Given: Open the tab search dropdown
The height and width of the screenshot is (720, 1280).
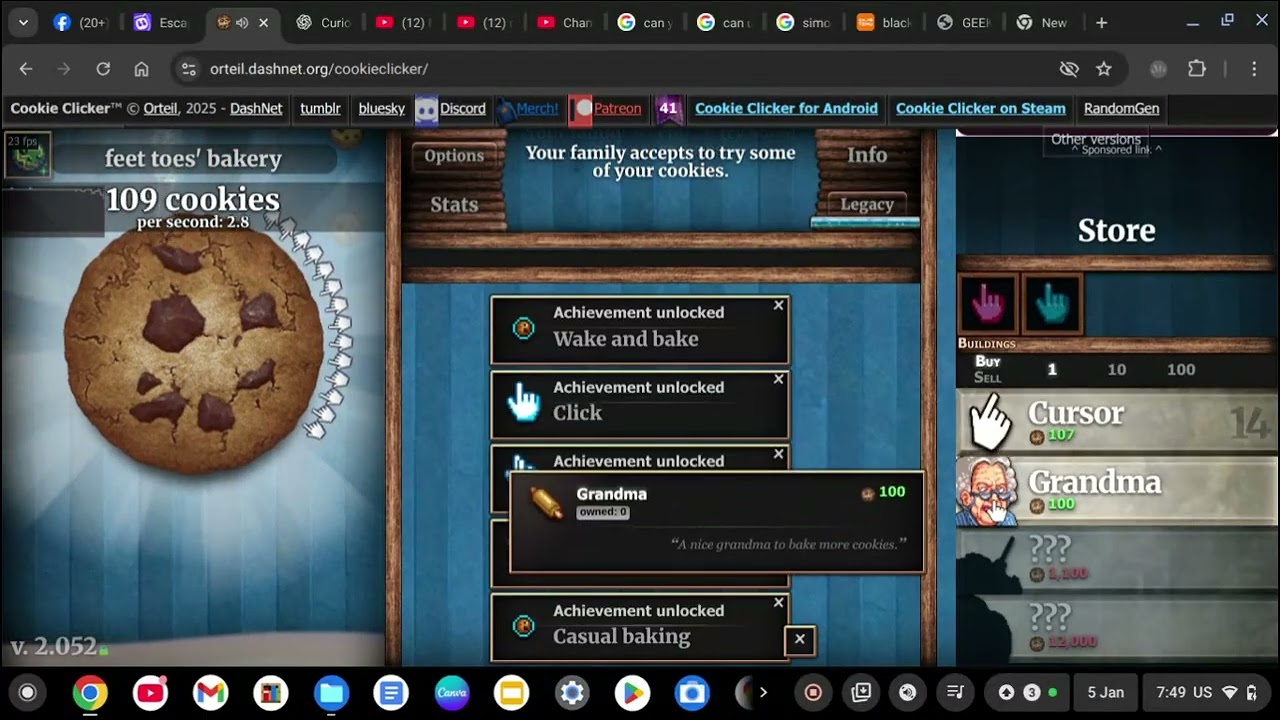Looking at the screenshot, I should (23, 23).
